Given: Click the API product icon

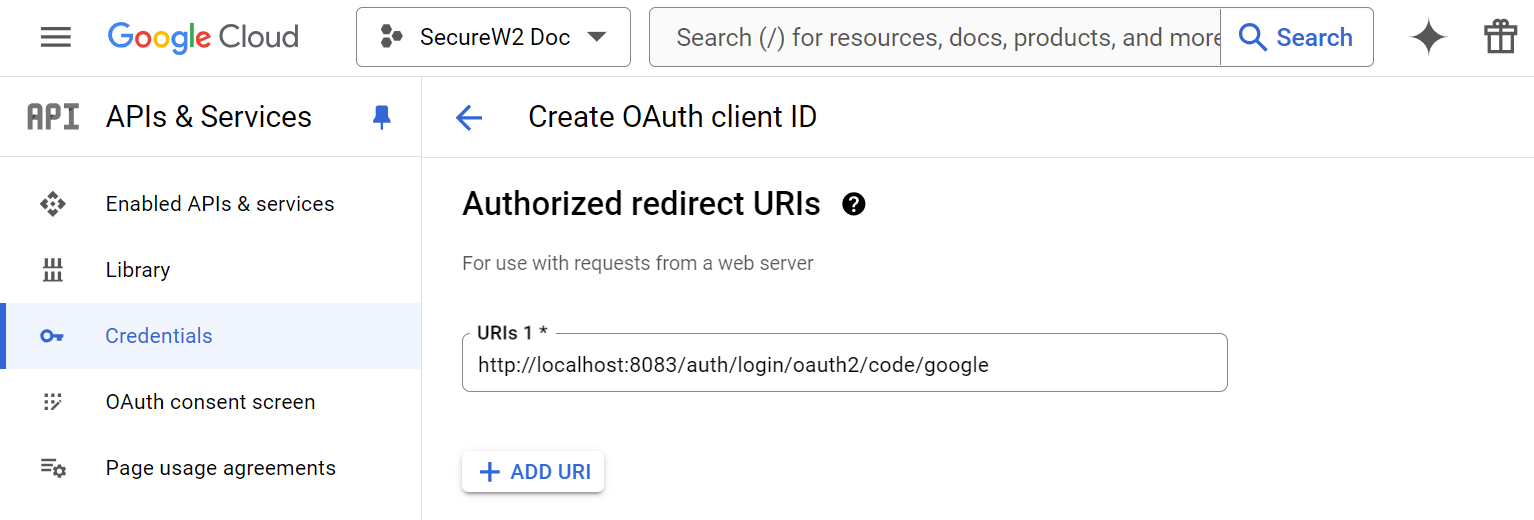Looking at the screenshot, I should pyautogui.click(x=53, y=117).
